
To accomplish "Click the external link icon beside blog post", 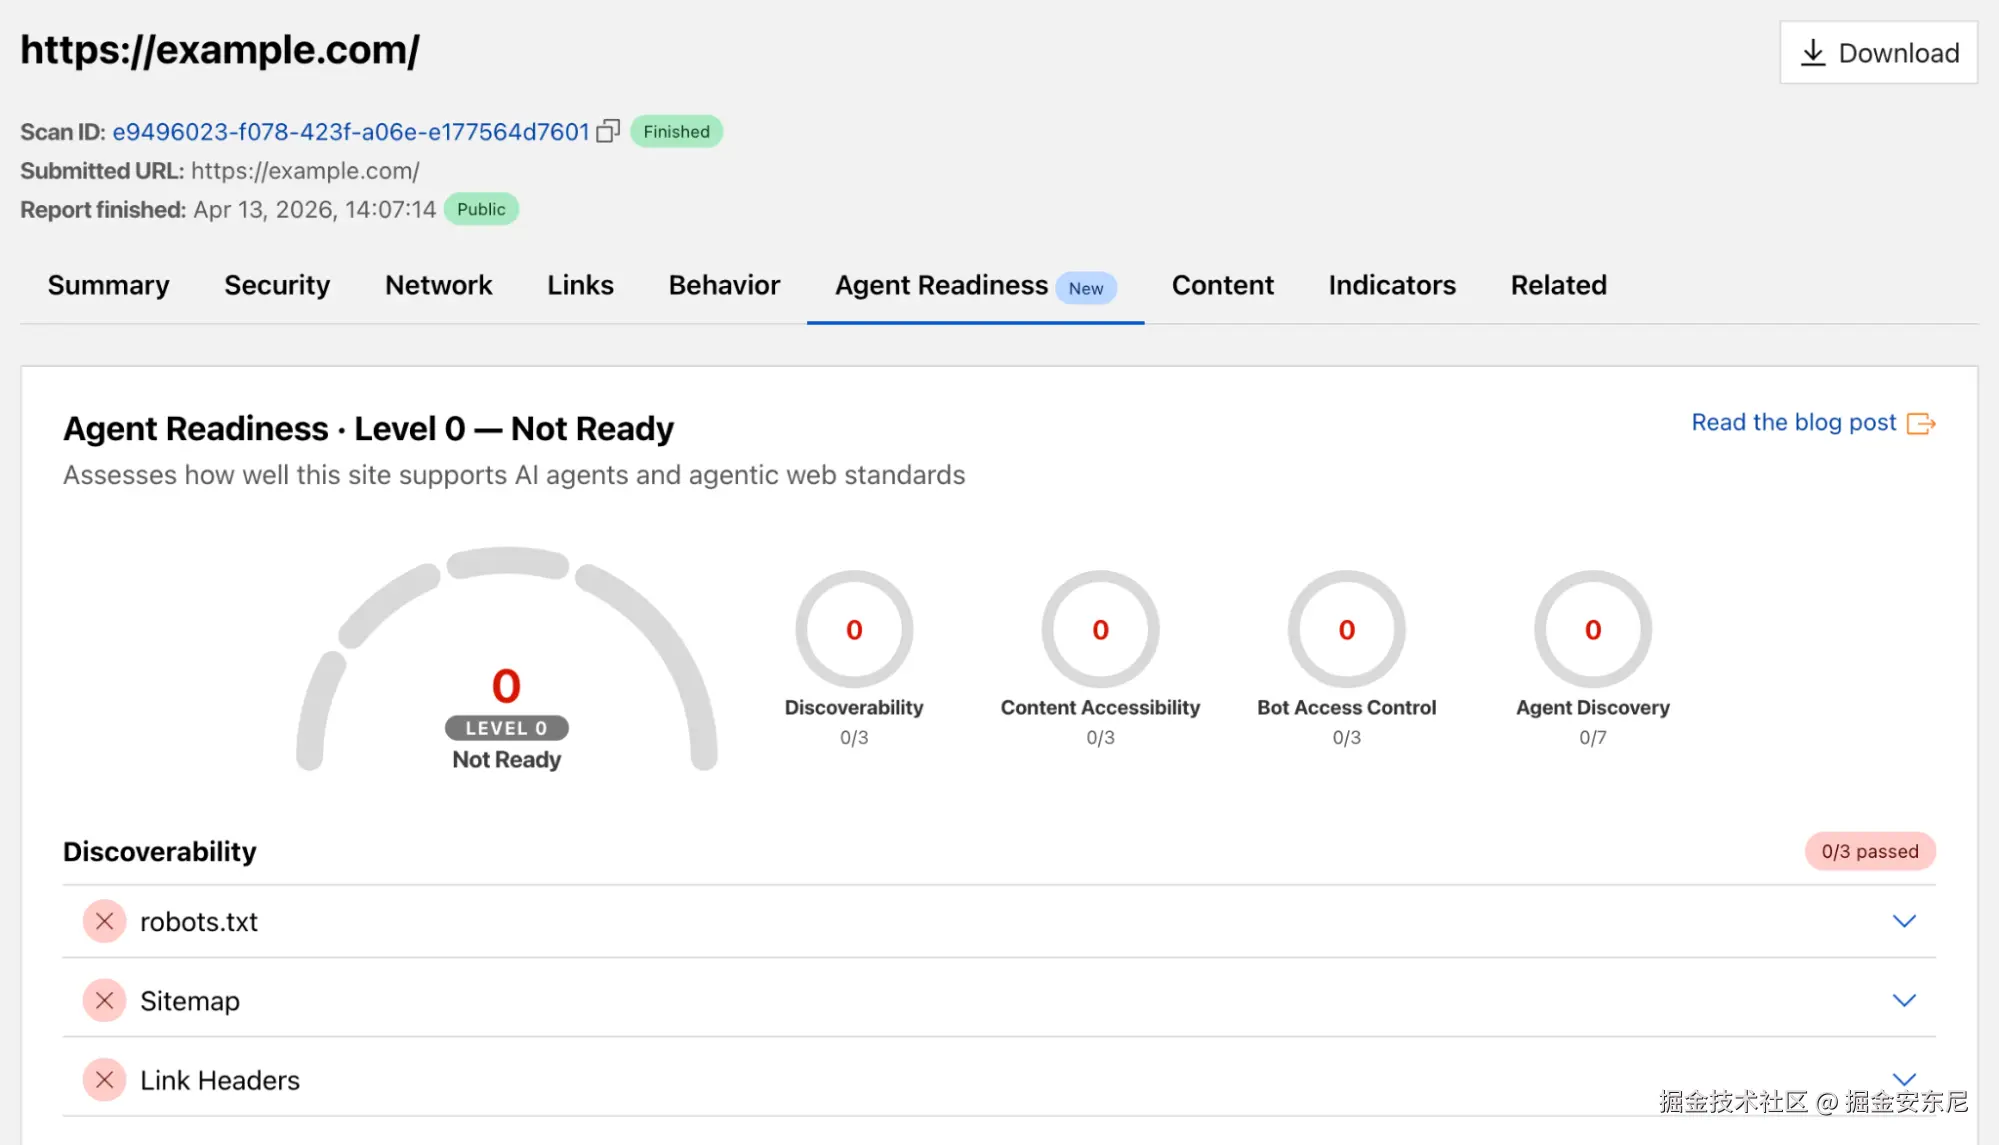I will (x=1920, y=424).
